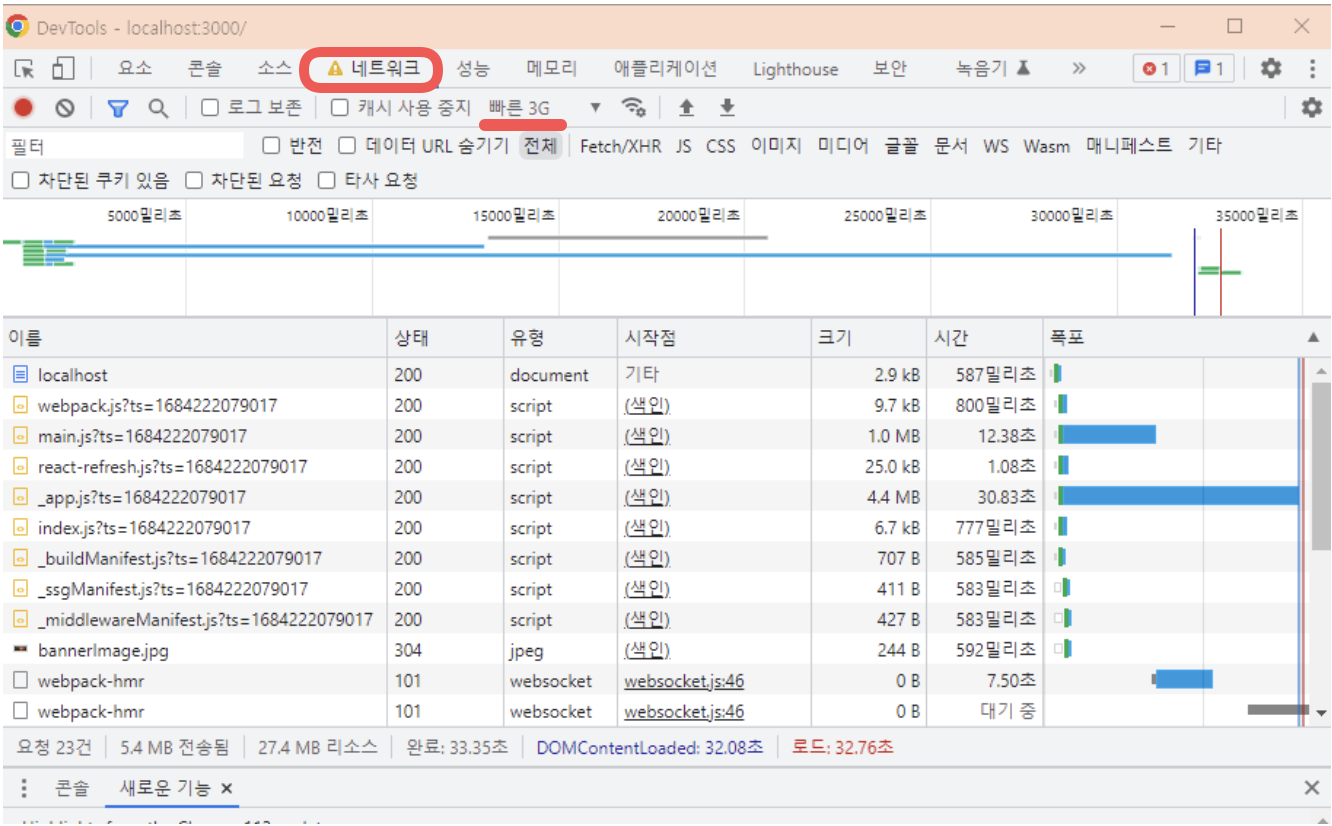This screenshot has height=826, width=1332.
Task: Click the red error count badge
Action: (1156, 68)
